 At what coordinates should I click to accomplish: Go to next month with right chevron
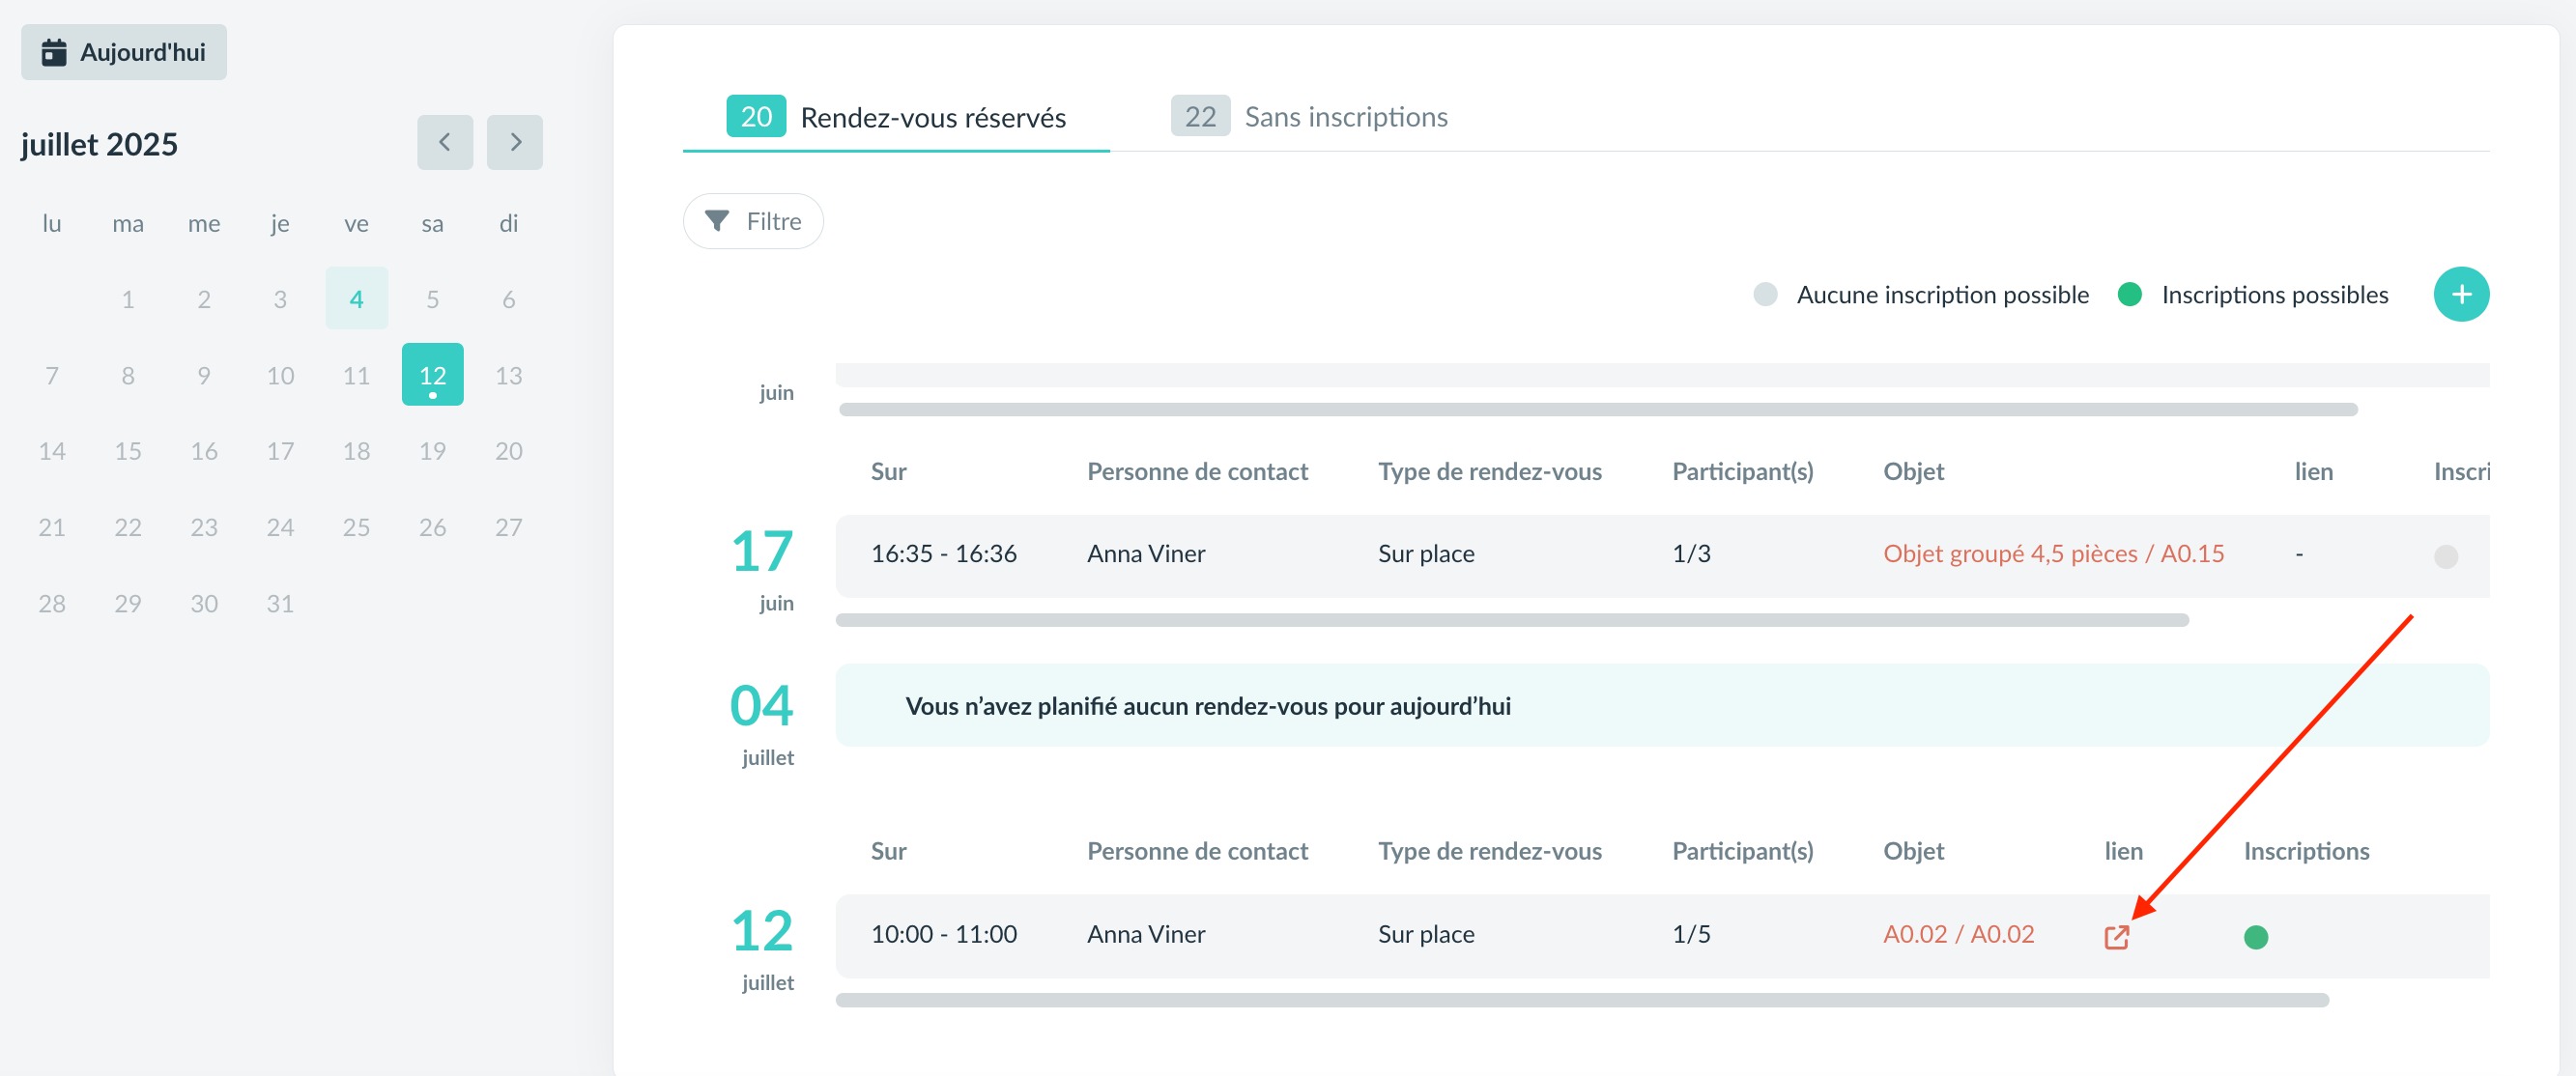(515, 142)
